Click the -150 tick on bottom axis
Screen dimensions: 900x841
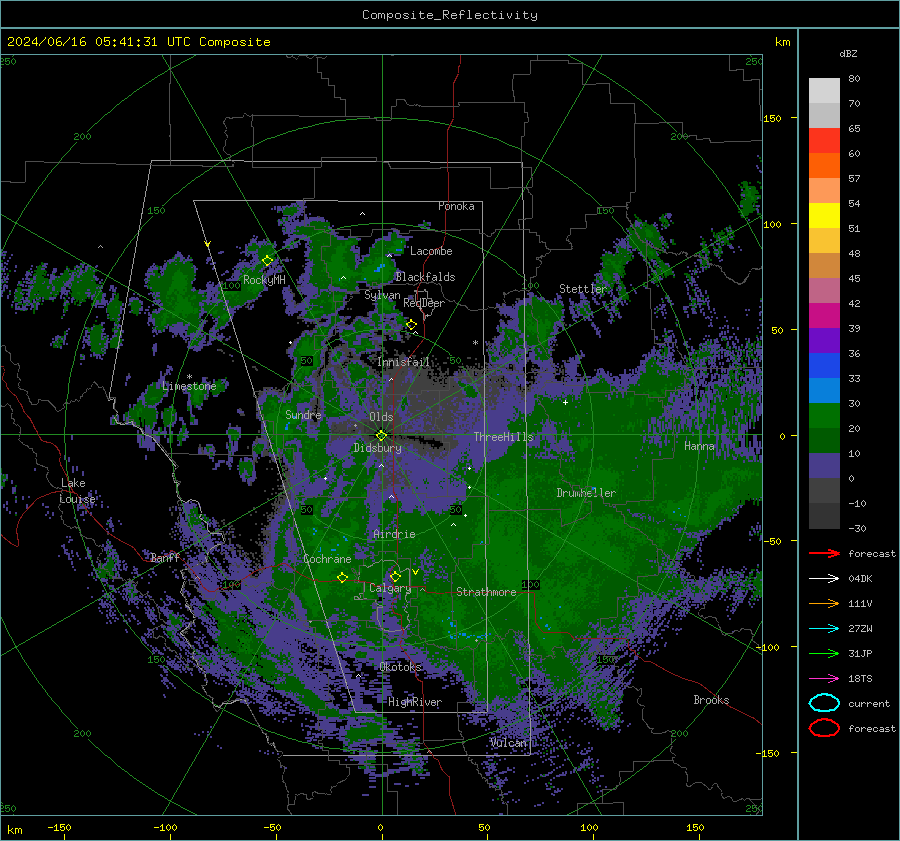coord(59,827)
